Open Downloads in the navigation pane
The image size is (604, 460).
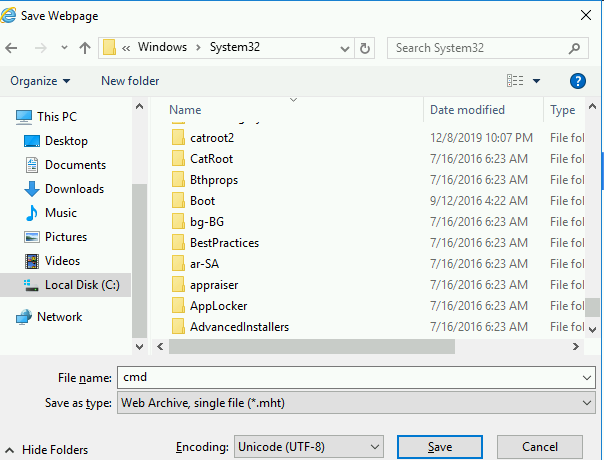point(74,189)
